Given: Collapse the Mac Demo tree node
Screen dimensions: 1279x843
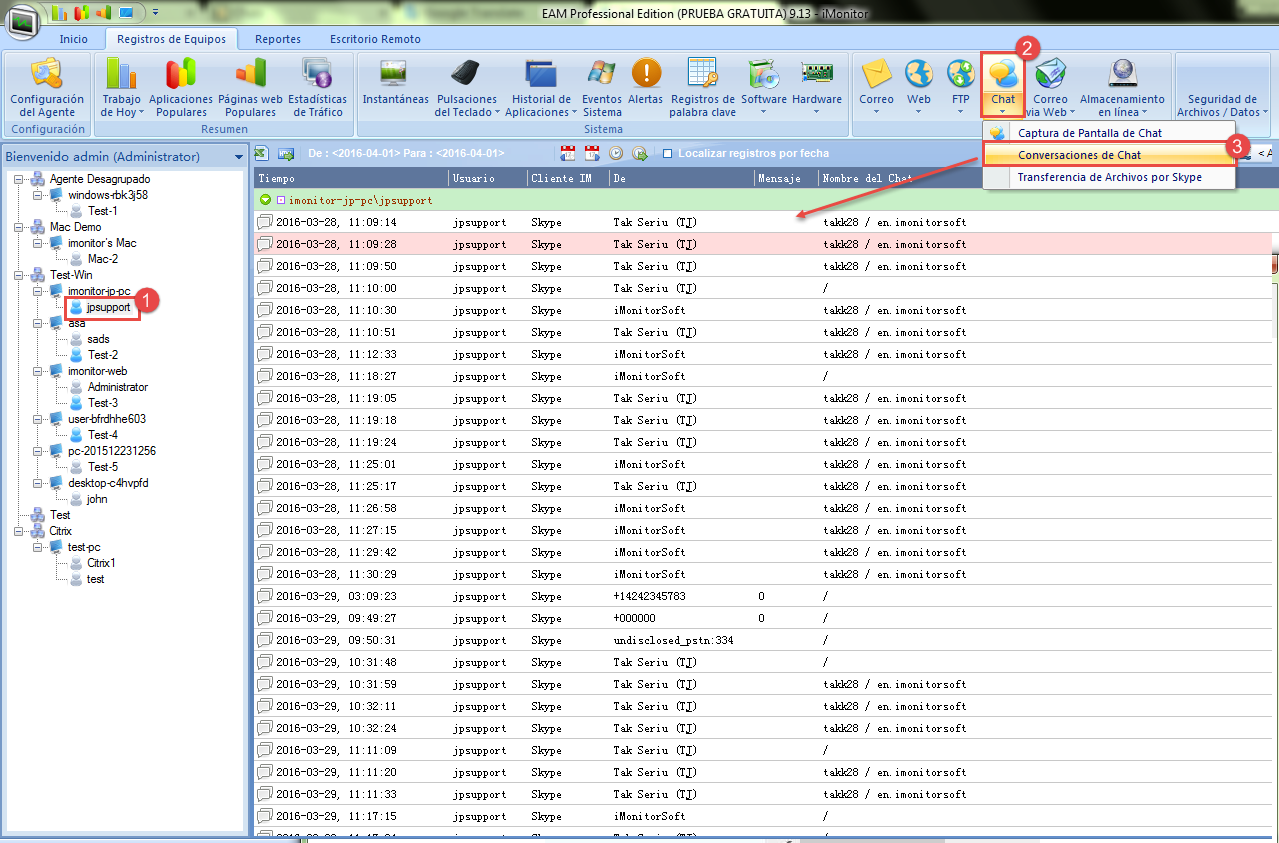Looking at the screenshot, I should pos(20,227).
